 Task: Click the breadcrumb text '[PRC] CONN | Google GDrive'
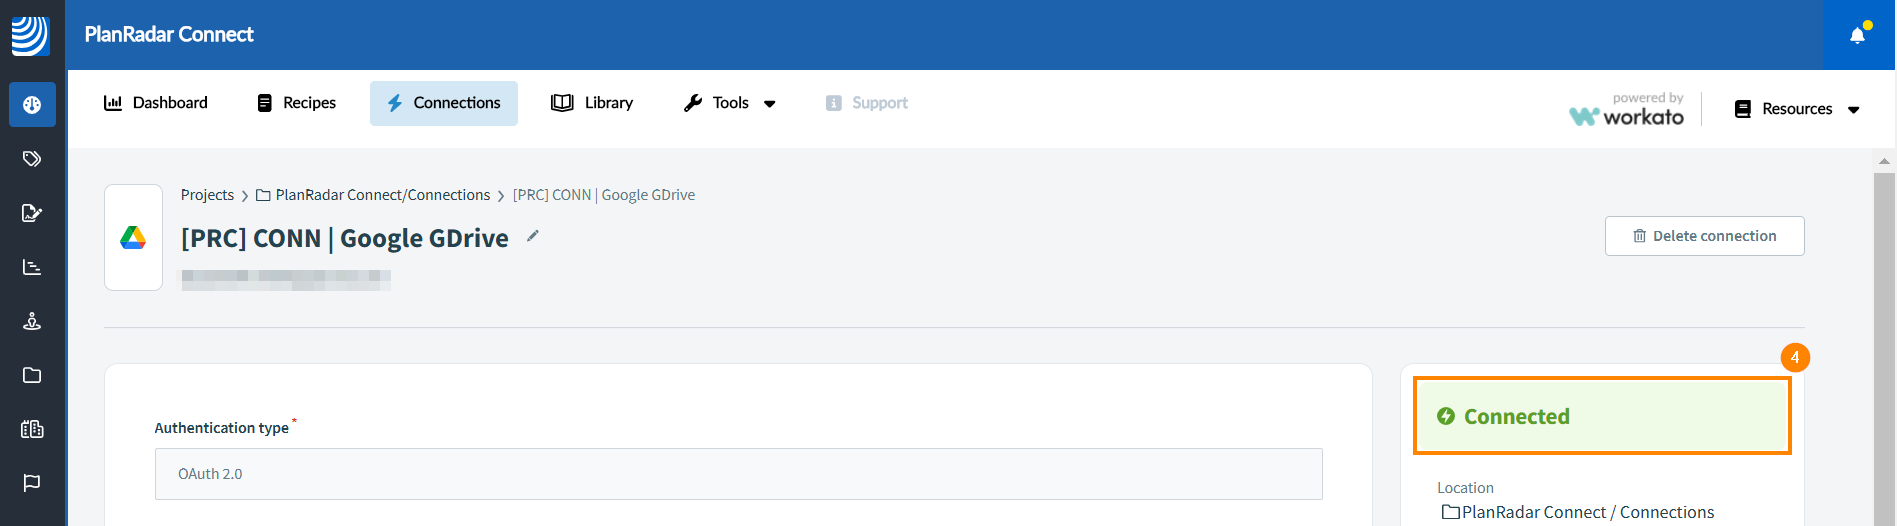coord(604,195)
